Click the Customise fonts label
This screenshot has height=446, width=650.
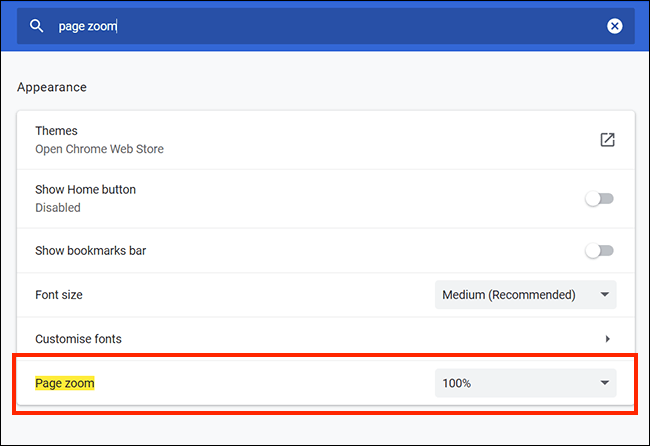[x=78, y=339]
